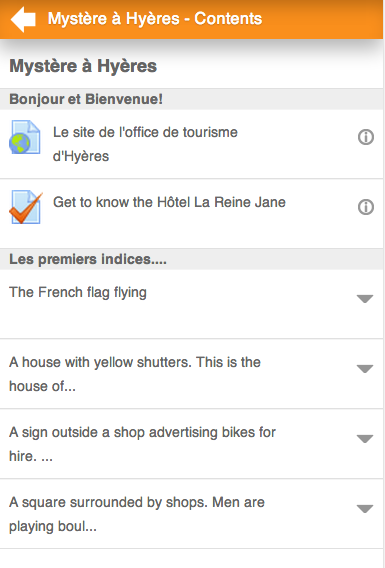Viewport: 385px width, 568px height.
Task: Open the globe URL resource icon
Action: (x=25, y=137)
